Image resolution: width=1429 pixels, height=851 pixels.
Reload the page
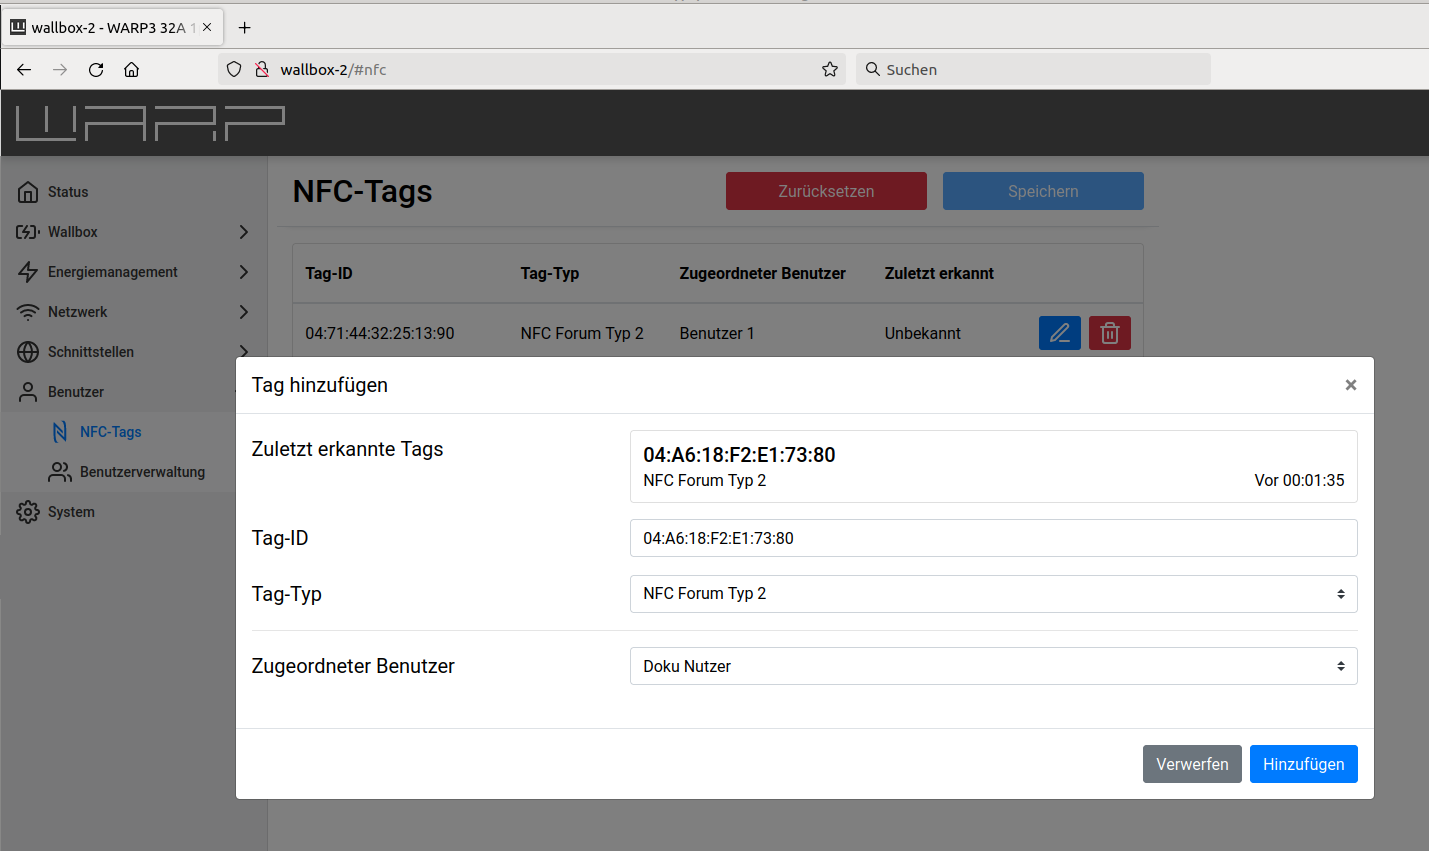[96, 69]
